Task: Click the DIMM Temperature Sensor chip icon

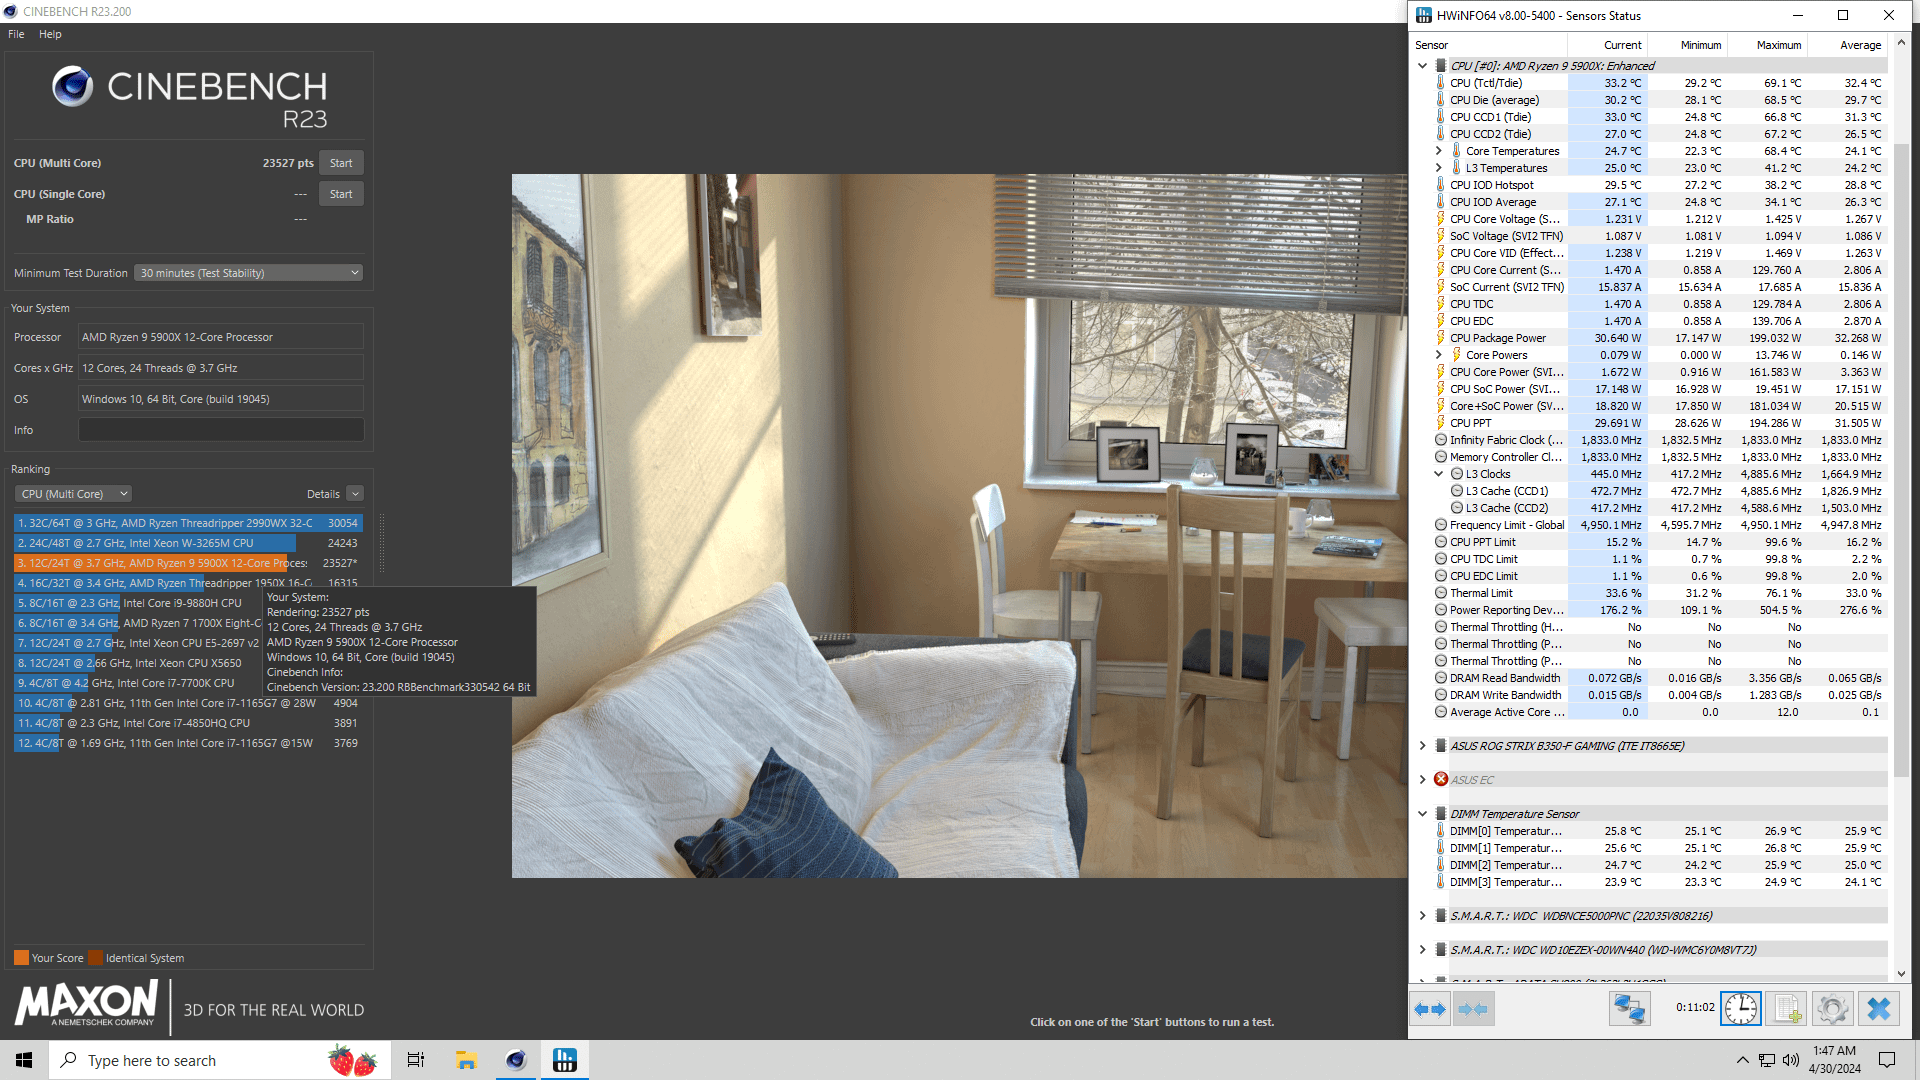Action: coord(1441,814)
